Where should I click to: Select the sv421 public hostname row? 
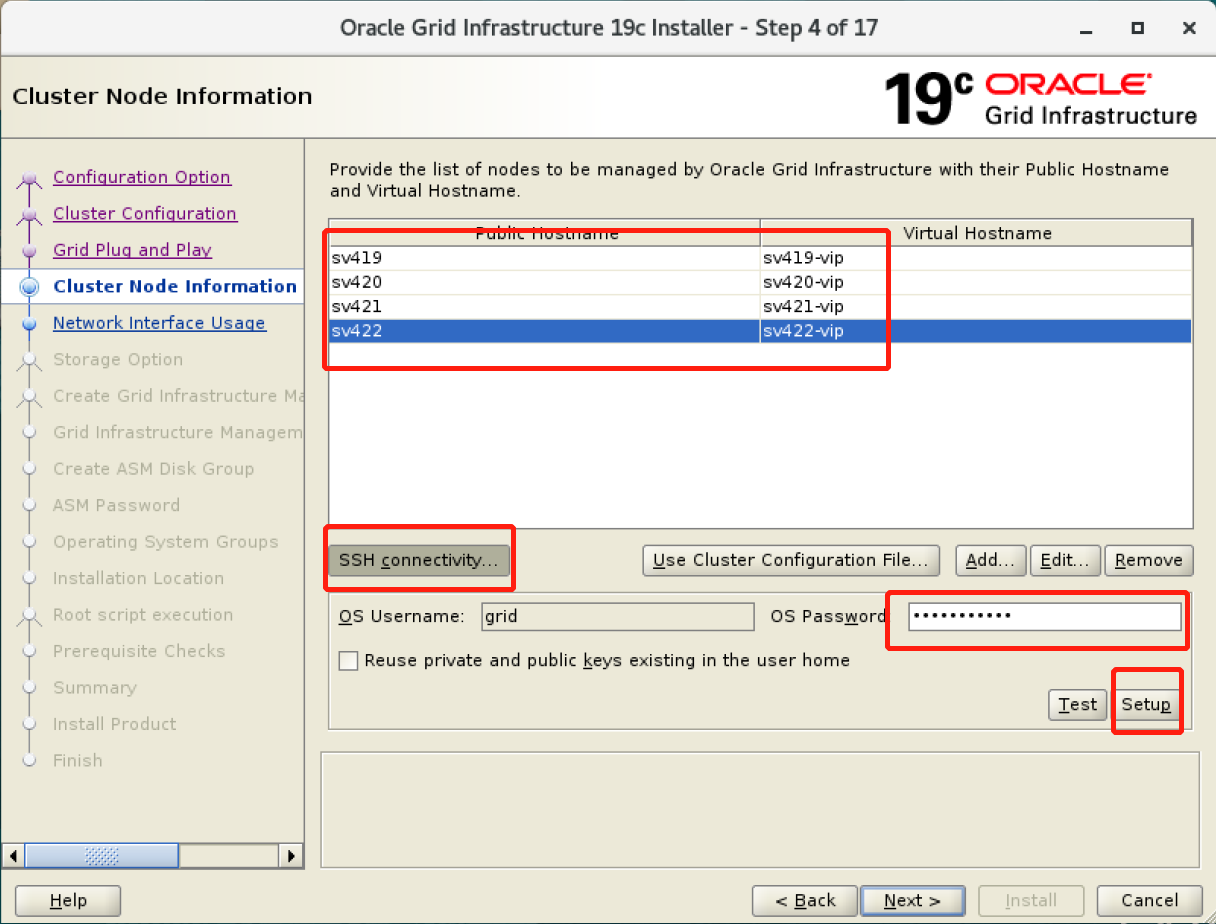(x=545, y=307)
